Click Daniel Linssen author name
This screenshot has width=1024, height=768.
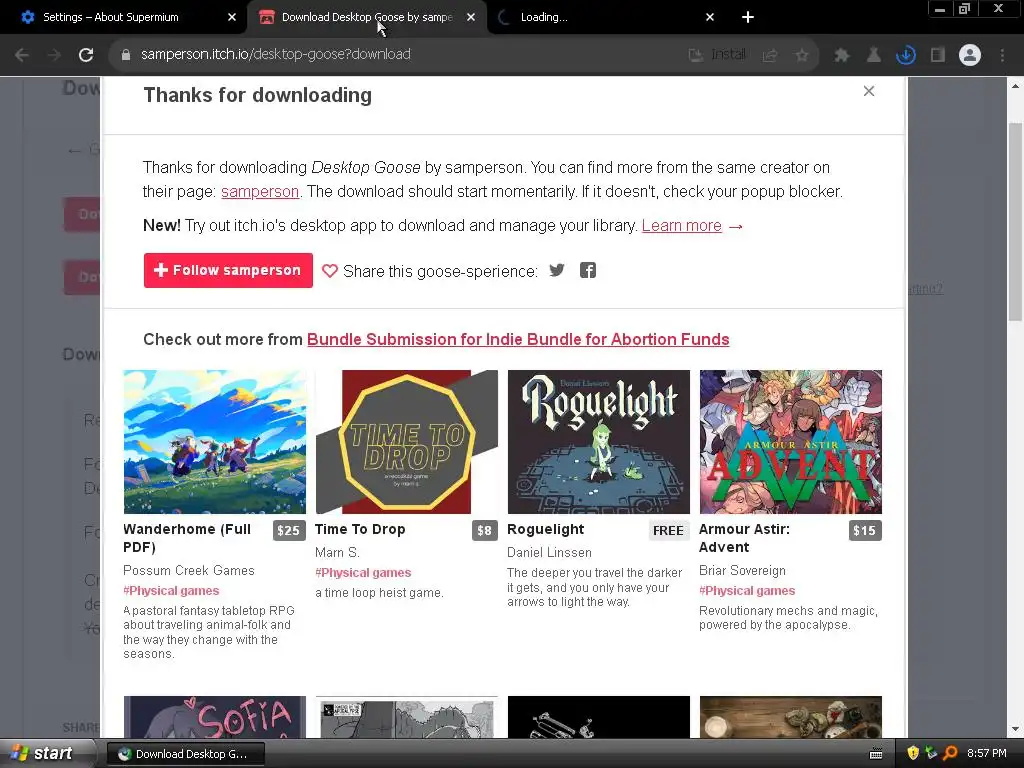549,552
